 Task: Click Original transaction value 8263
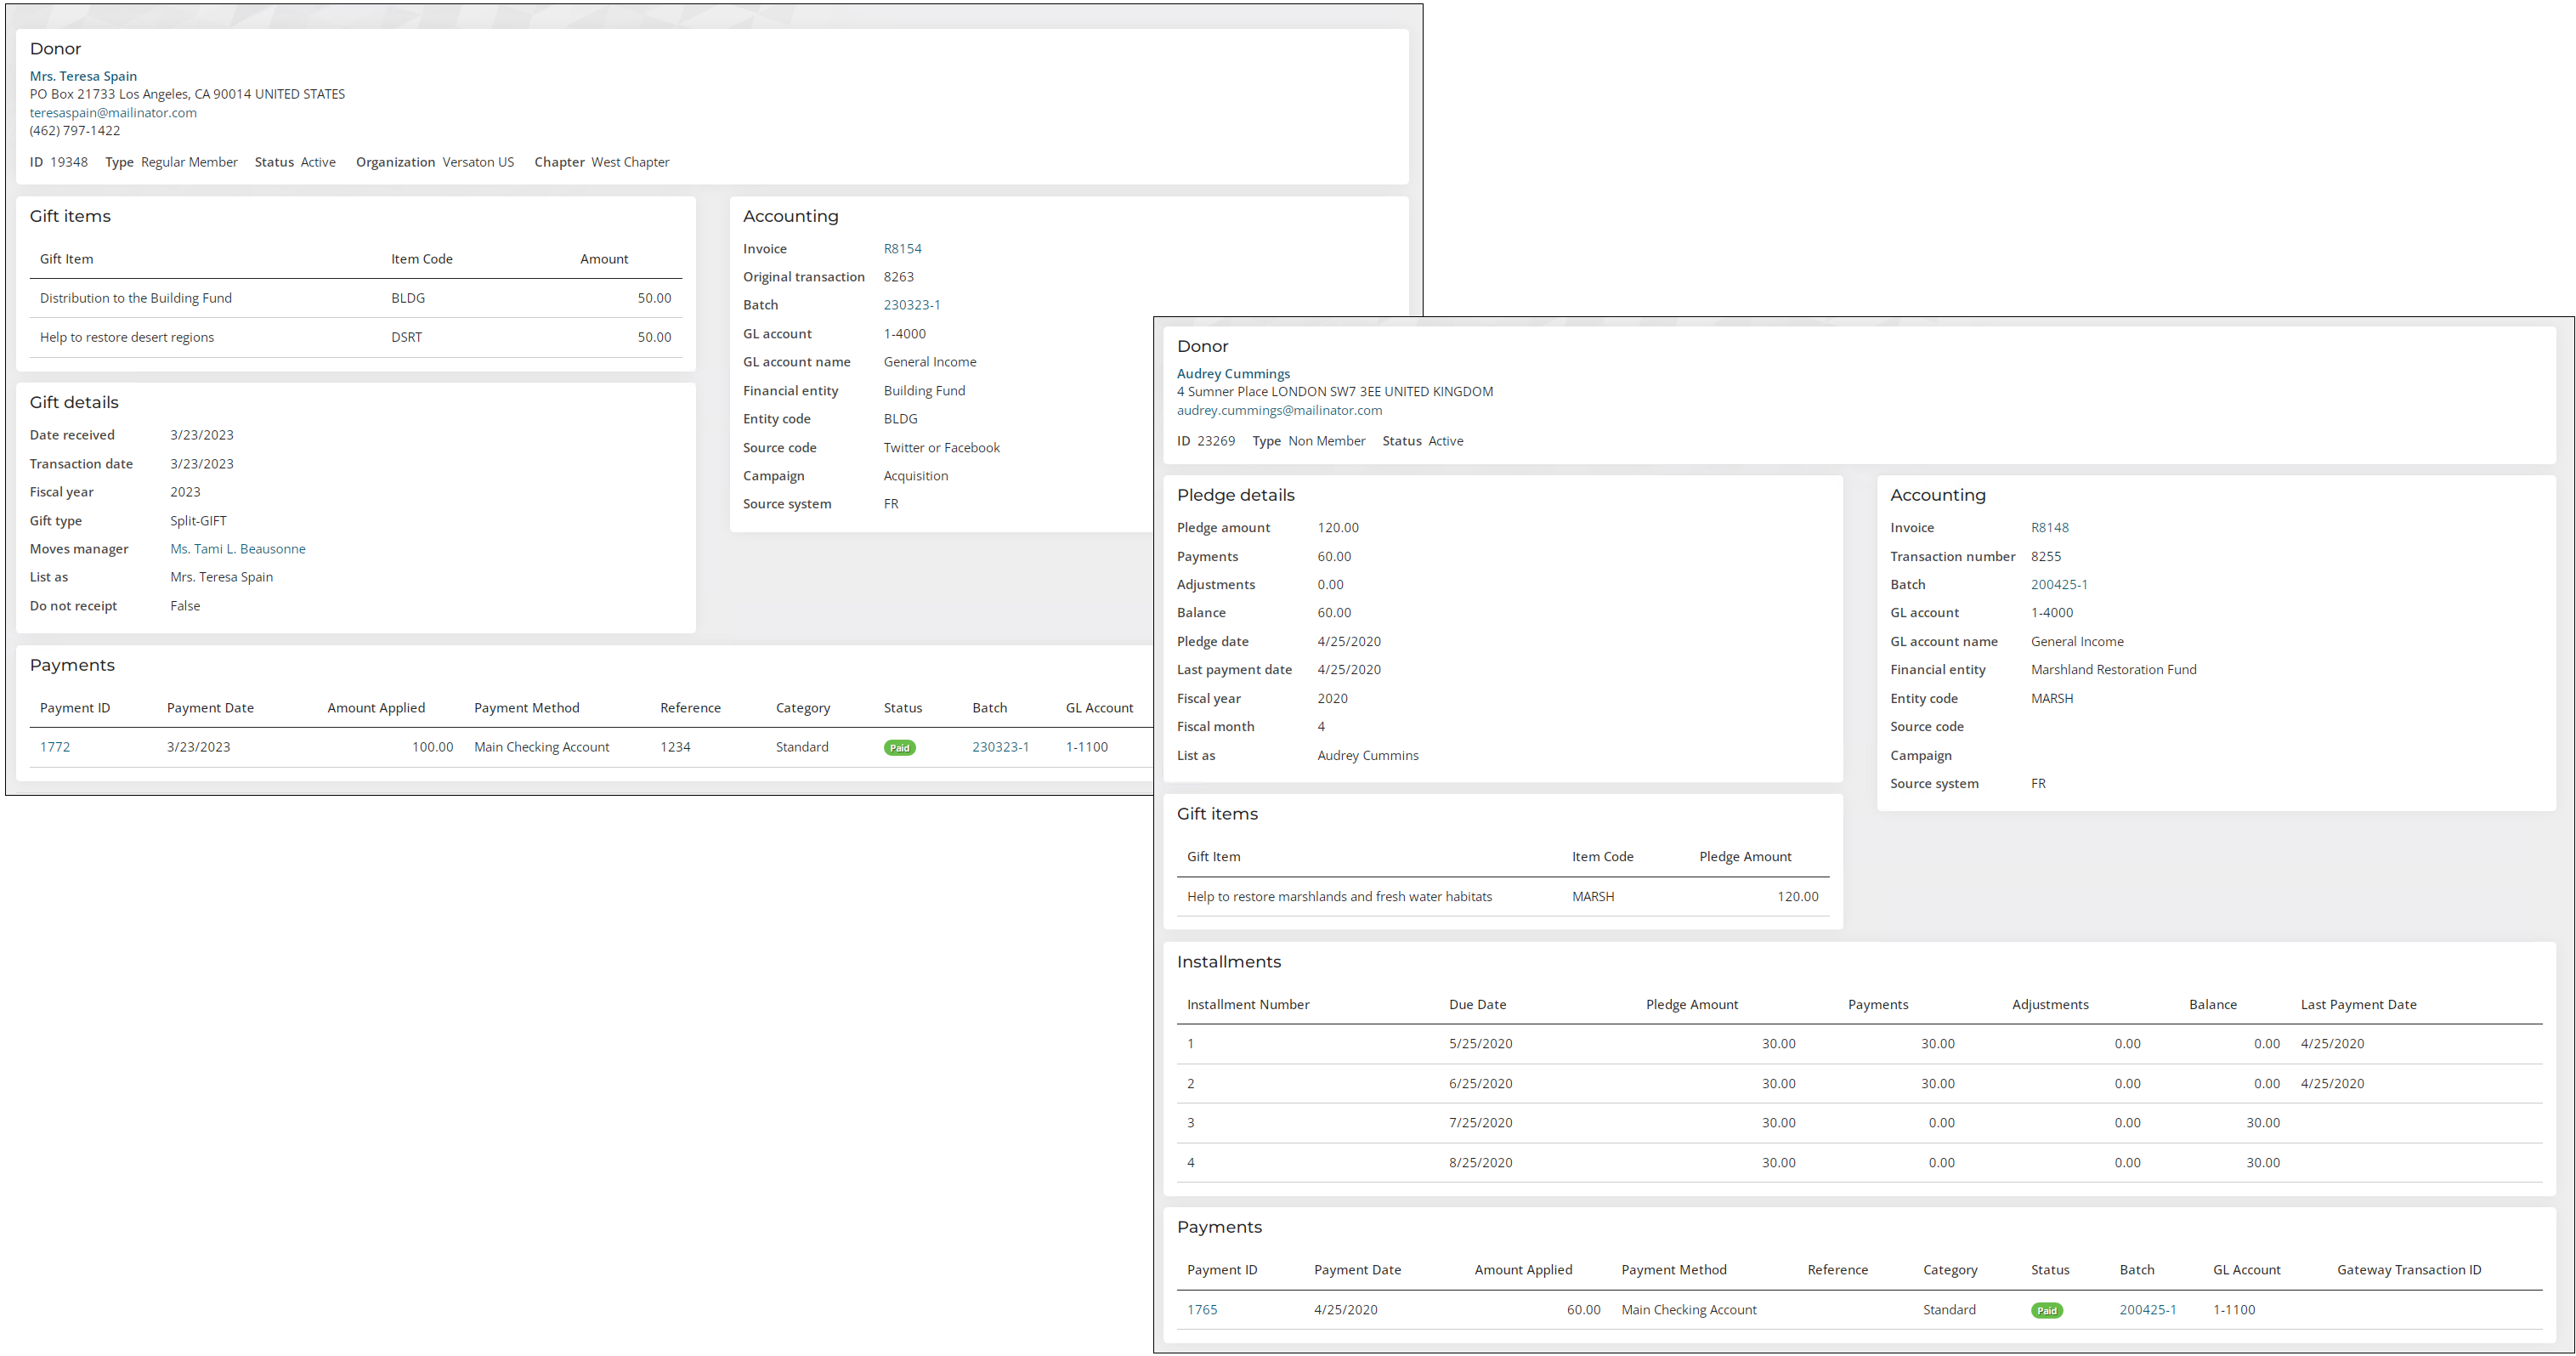click(x=898, y=277)
